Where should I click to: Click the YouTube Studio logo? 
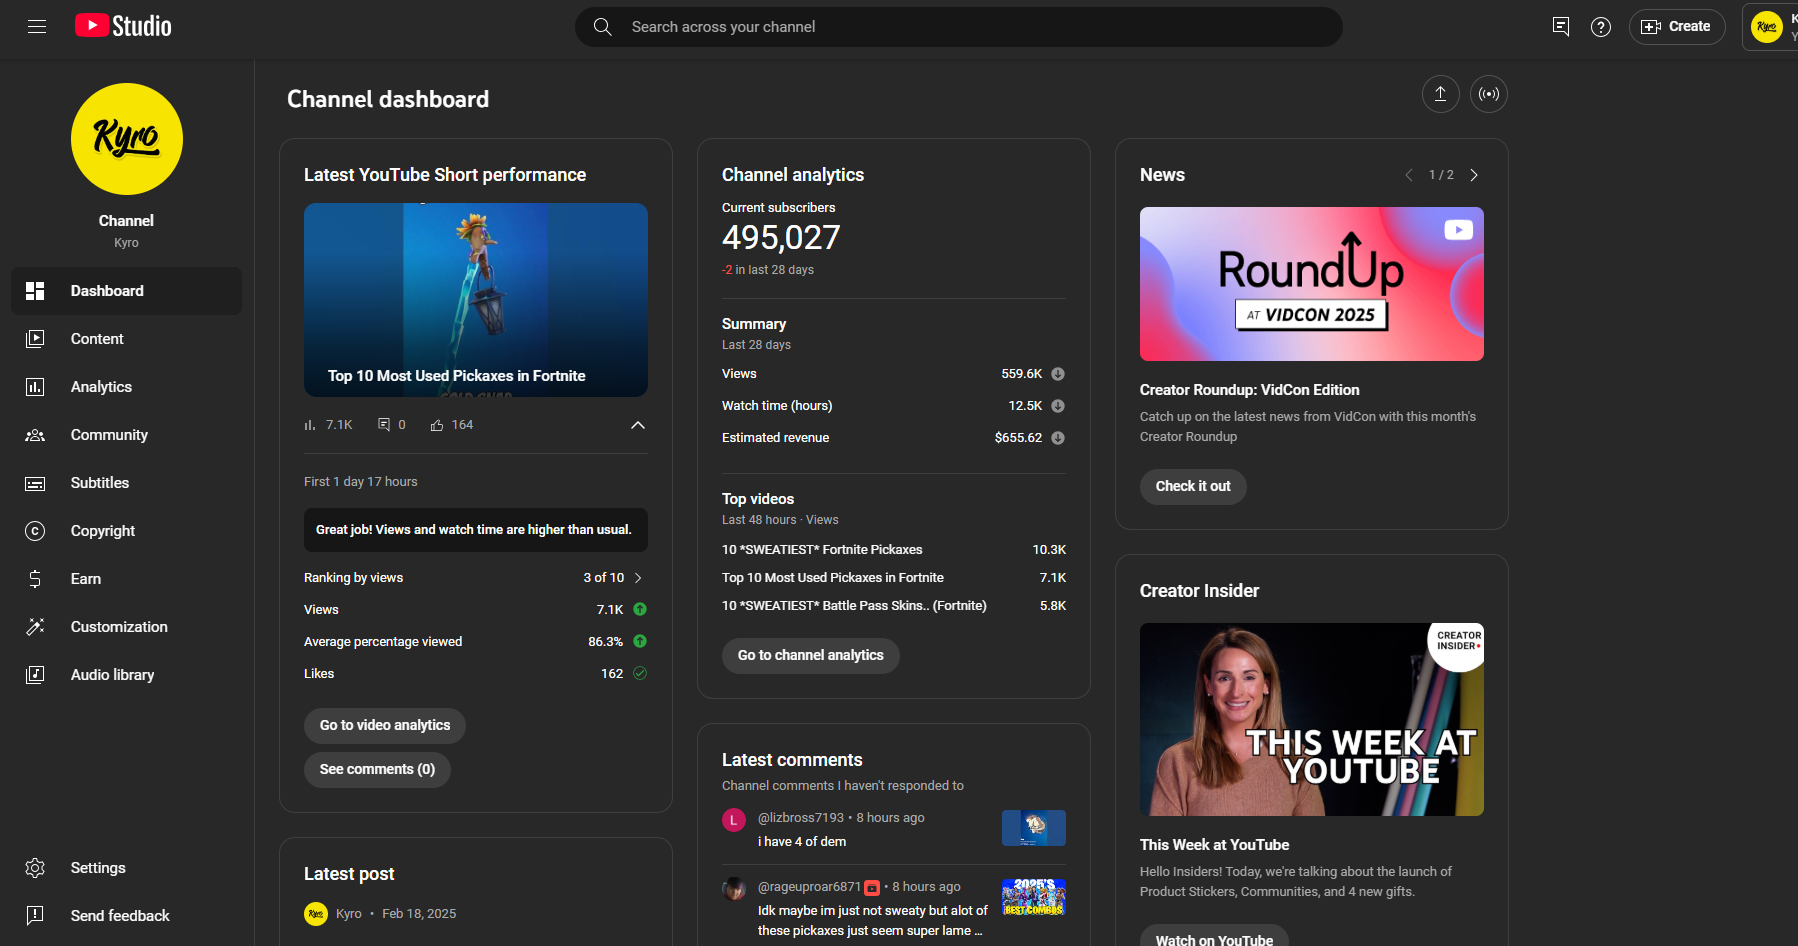click(123, 26)
